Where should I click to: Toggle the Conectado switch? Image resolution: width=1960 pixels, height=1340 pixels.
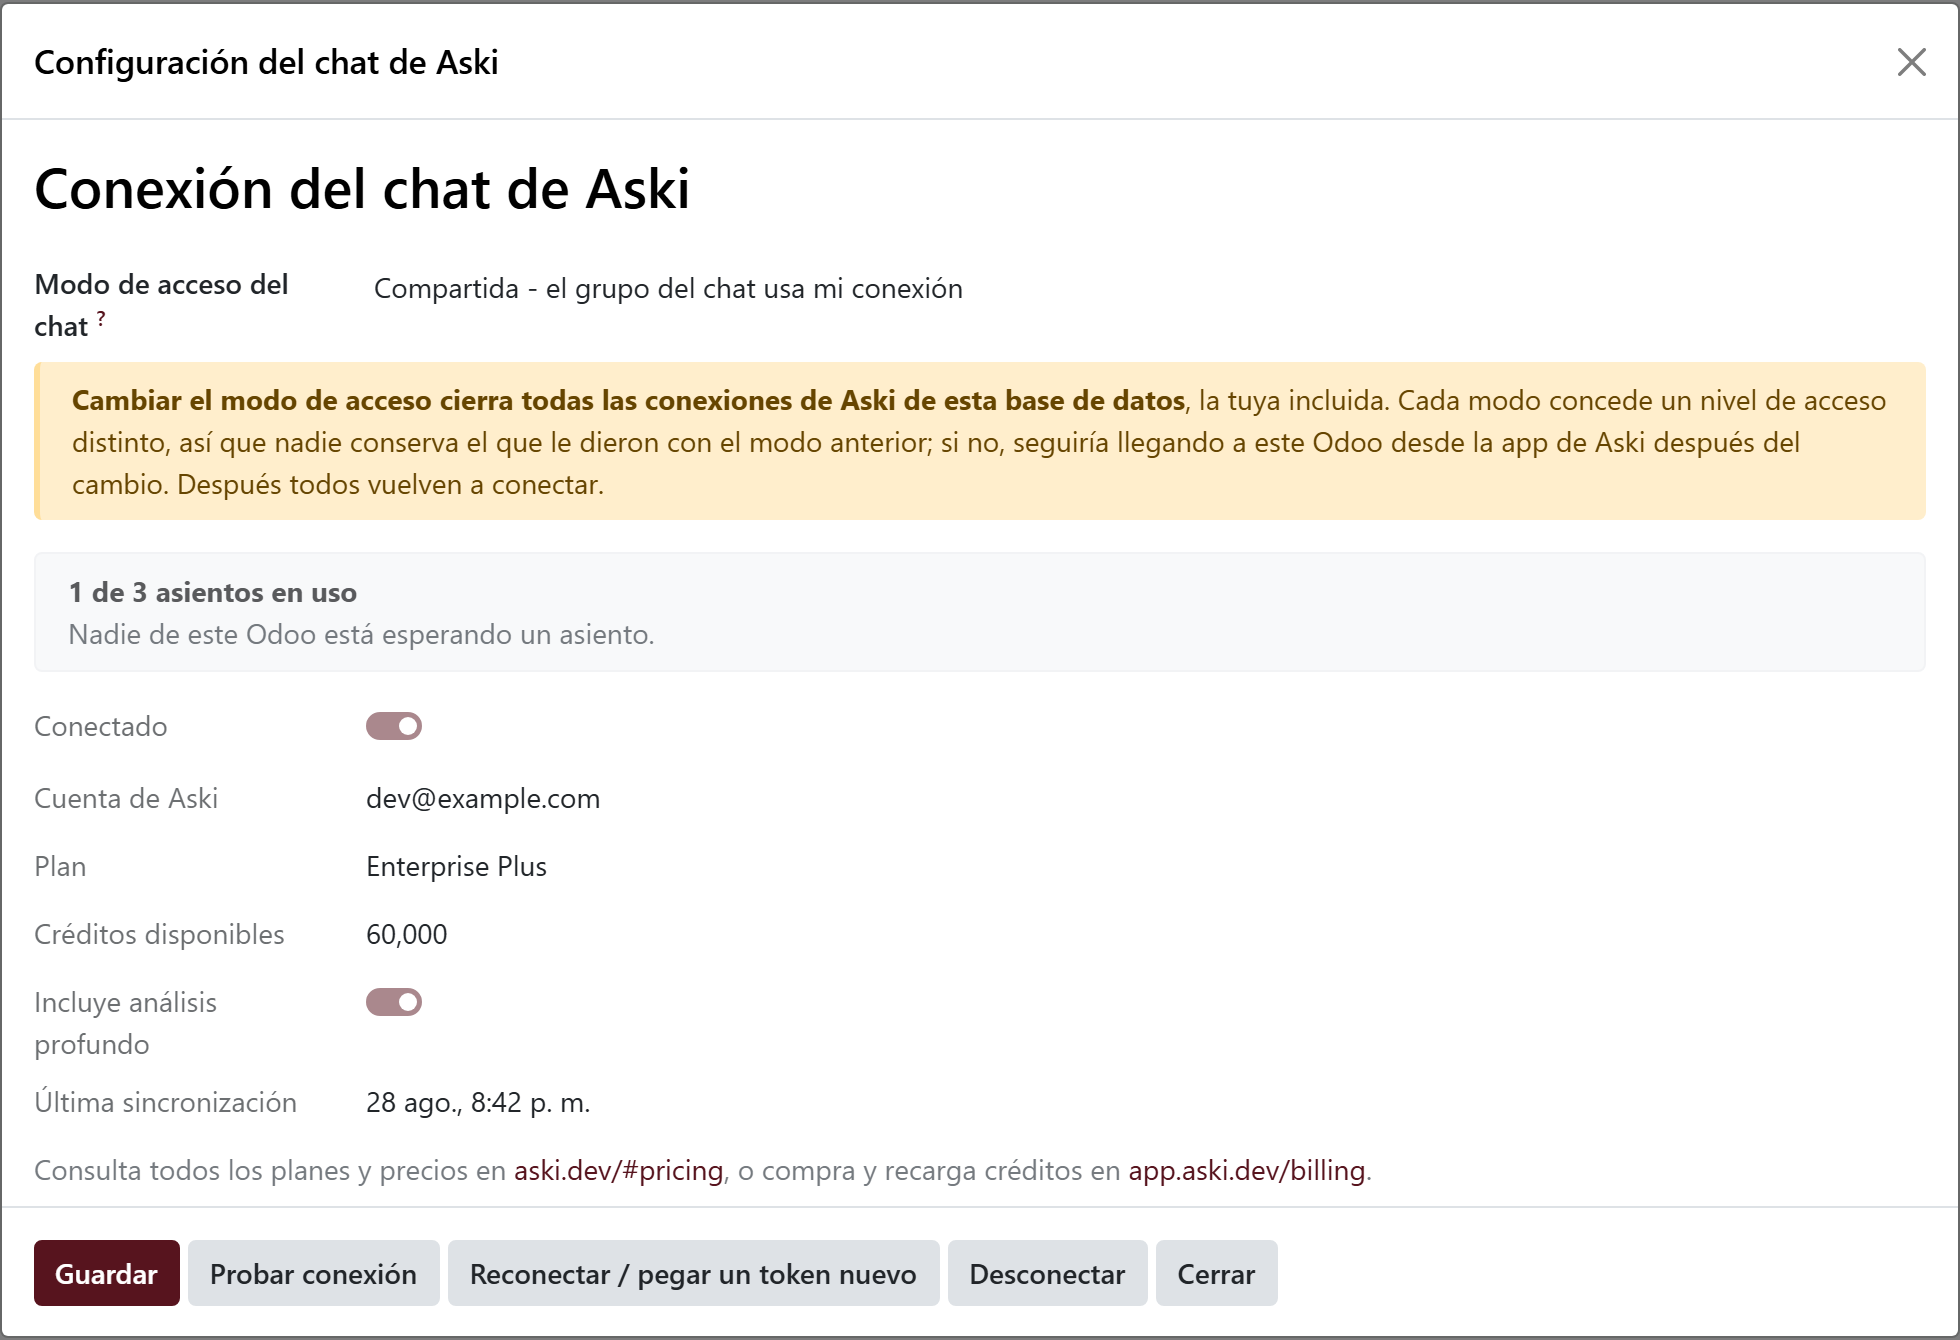coord(394,726)
